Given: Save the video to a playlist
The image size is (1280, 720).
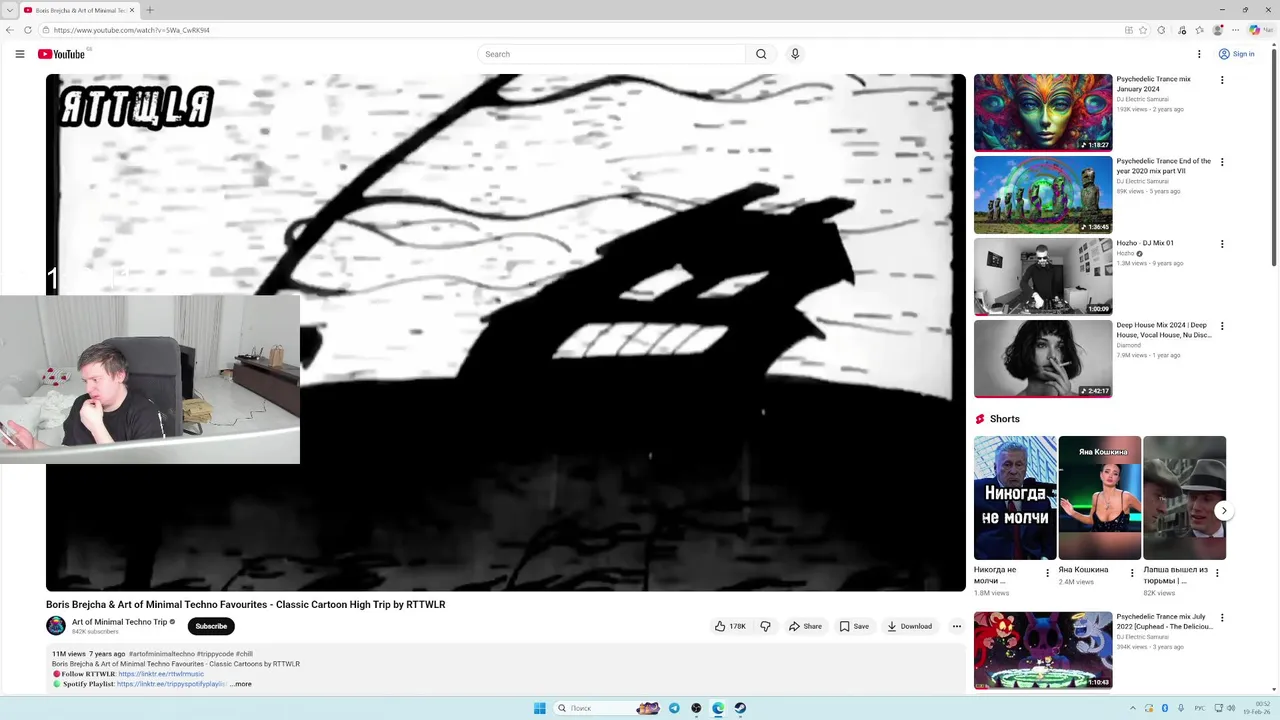Looking at the screenshot, I should pyautogui.click(x=854, y=626).
